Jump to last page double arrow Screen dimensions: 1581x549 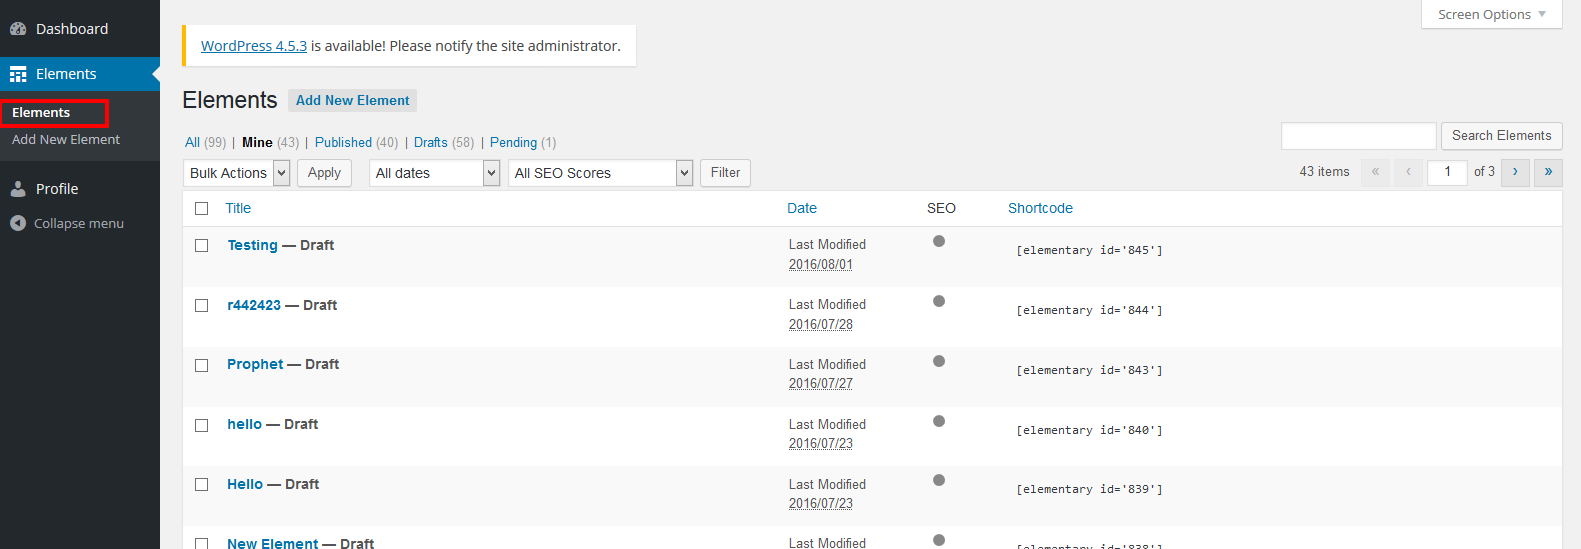coord(1548,172)
